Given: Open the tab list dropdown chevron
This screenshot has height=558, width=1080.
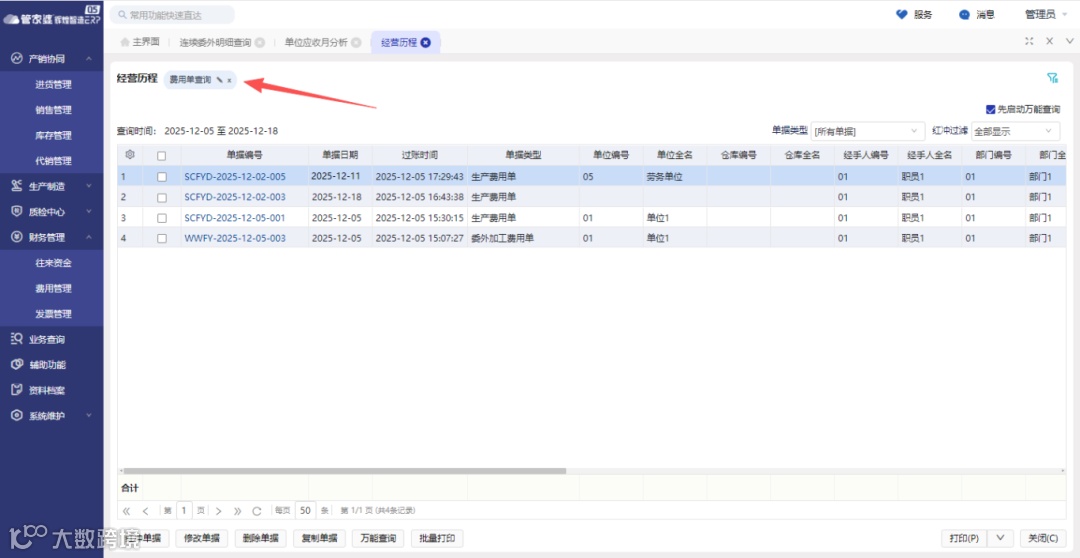Looking at the screenshot, I should pyautogui.click(x=1070, y=41).
